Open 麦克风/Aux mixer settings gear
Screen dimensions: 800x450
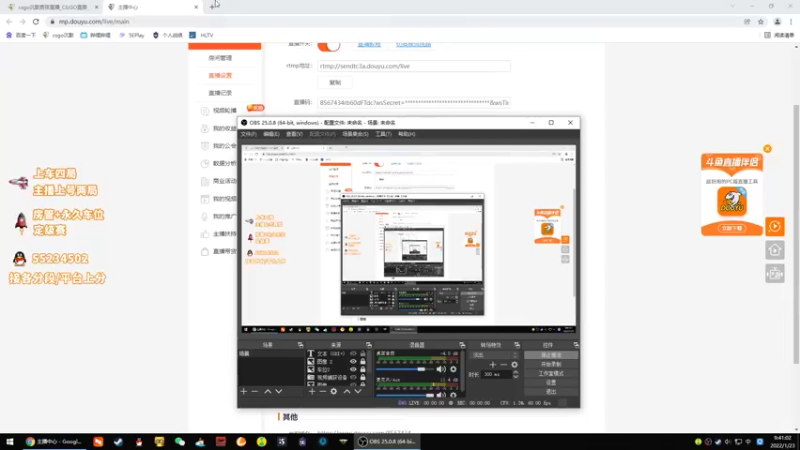click(x=453, y=395)
